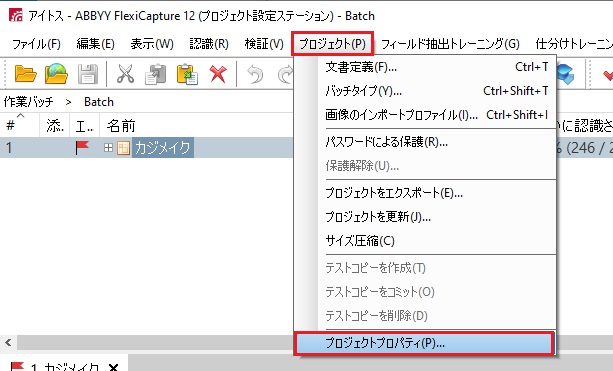Click the 作業バッチ breadcrumb link
This screenshot has height=371, width=613.
click(28, 102)
